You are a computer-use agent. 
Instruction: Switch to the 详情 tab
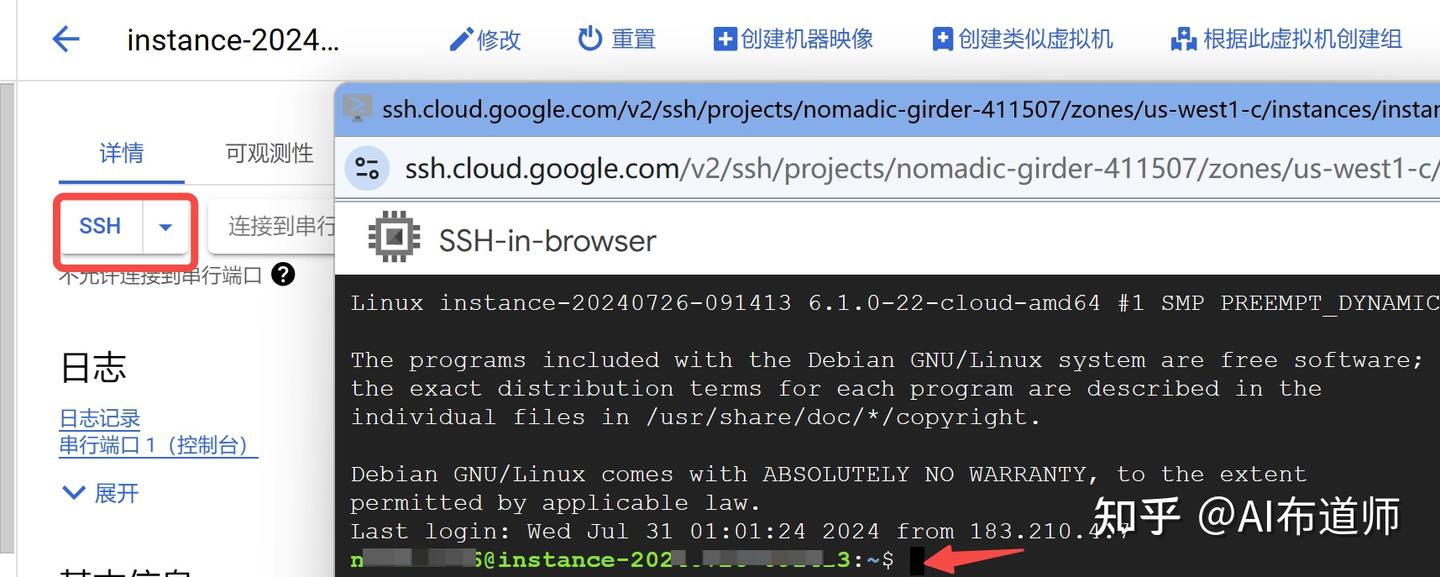click(121, 153)
